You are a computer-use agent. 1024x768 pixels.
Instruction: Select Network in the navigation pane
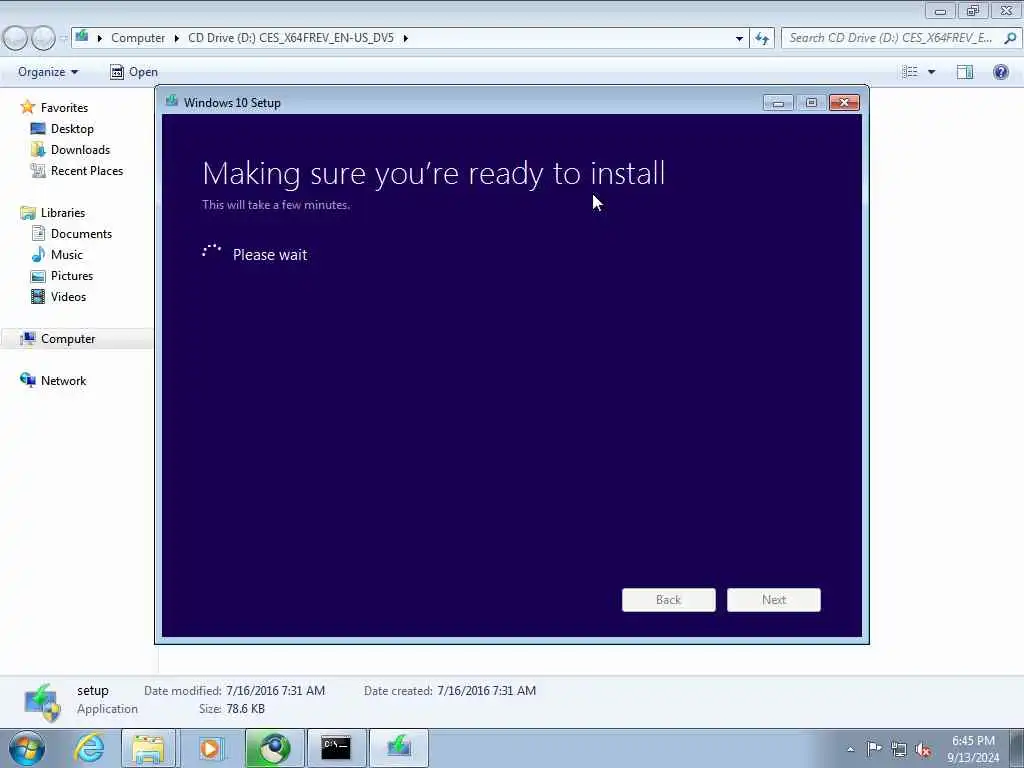(63, 381)
